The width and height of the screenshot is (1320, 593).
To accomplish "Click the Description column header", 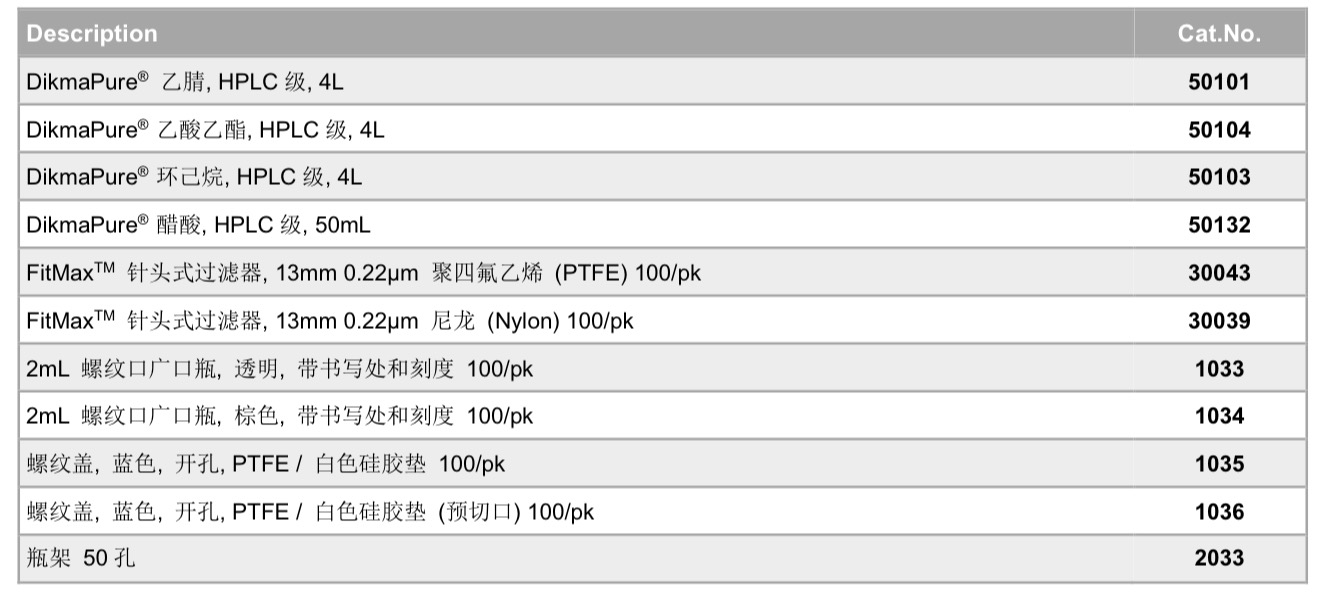I will tap(92, 34).
